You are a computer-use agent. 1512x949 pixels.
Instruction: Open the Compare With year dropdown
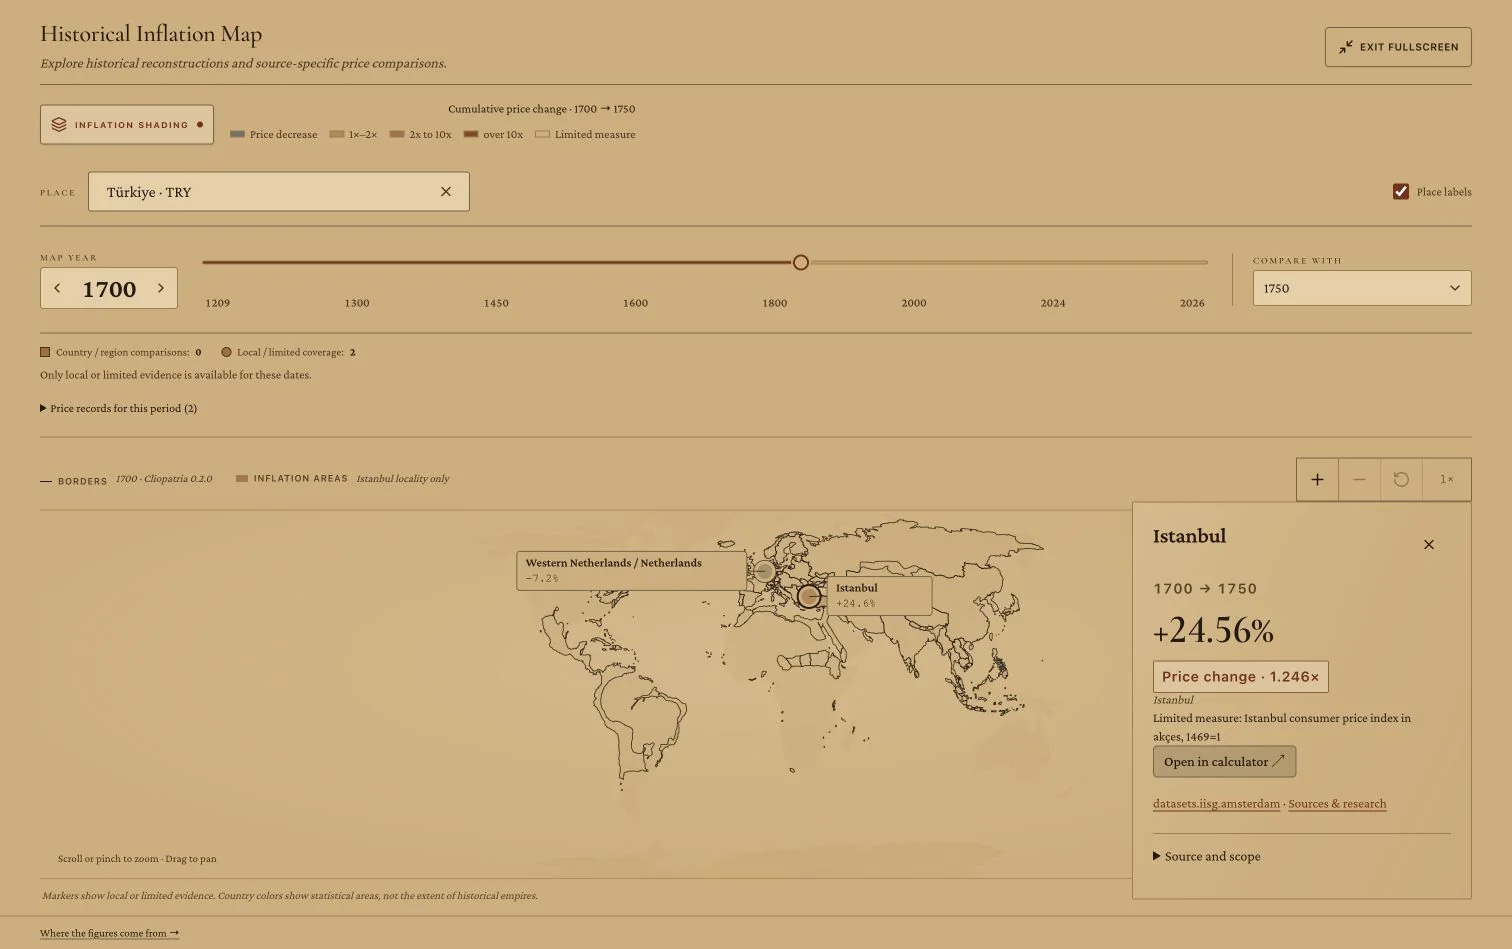[x=1362, y=288]
